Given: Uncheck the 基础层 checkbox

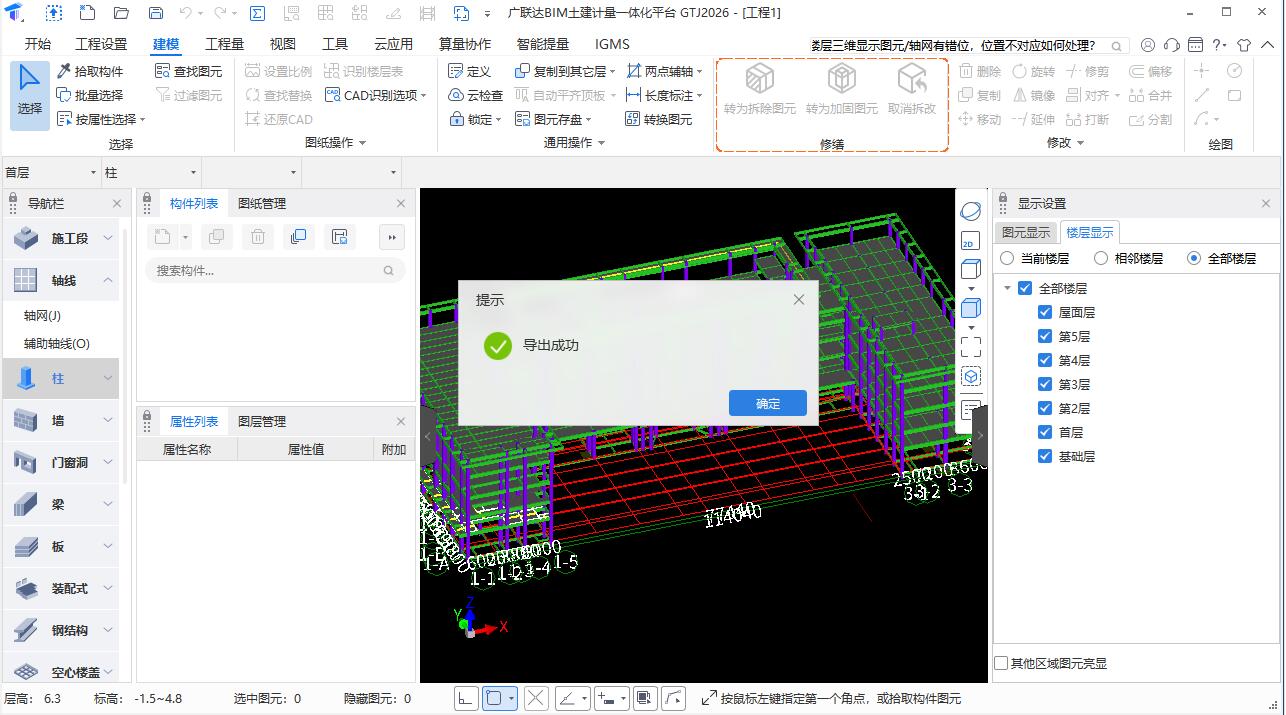Looking at the screenshot, I should coord(1045,456).
